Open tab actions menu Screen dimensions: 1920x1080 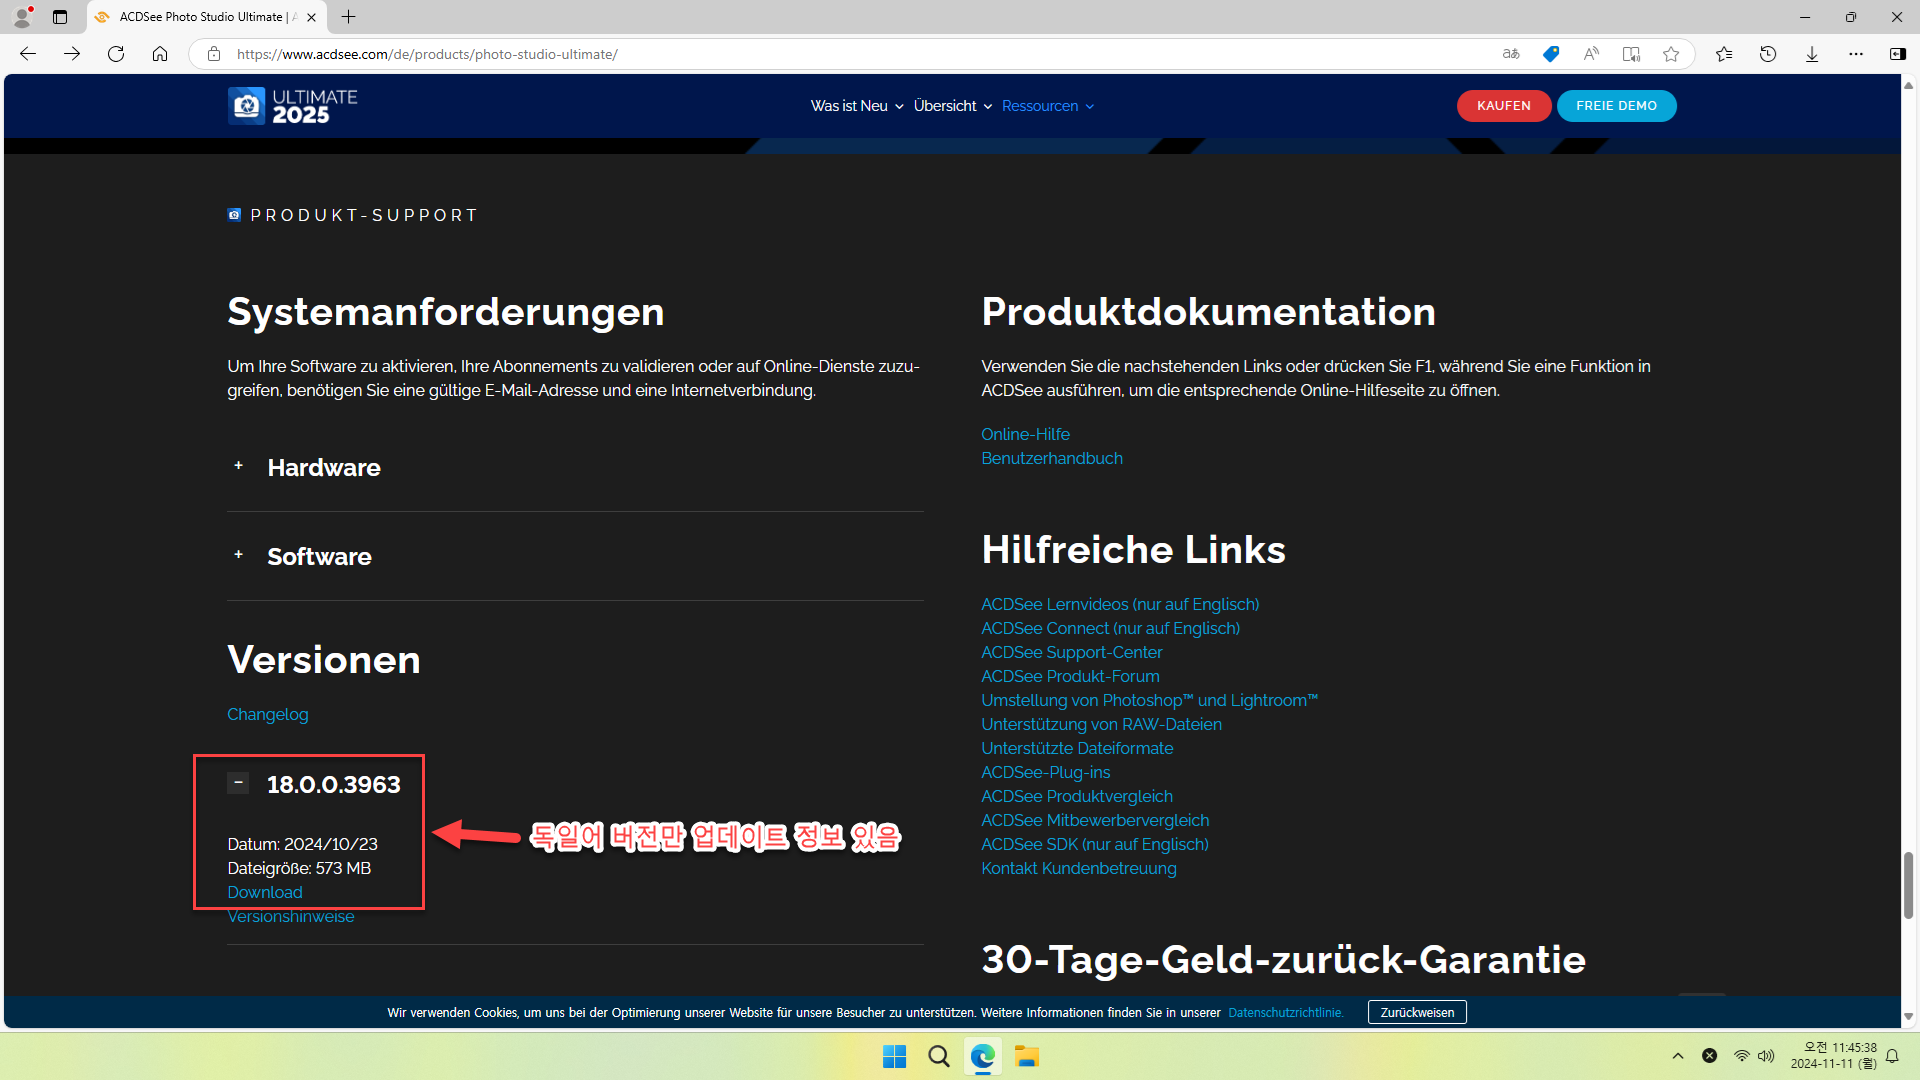pyautogui.click(x=60, y=17)
